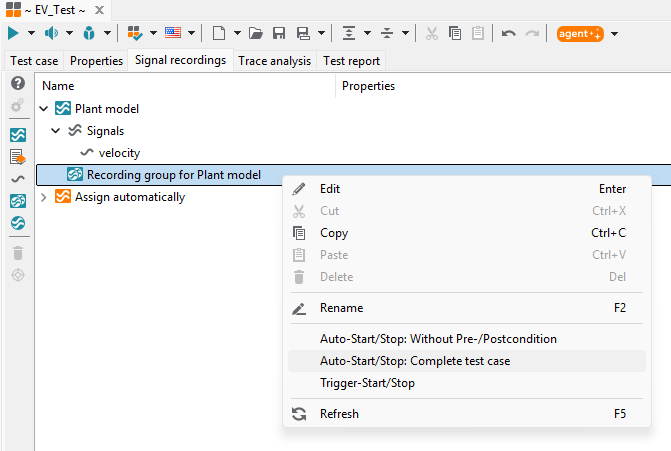Viewport: 671px width, 451px height.
Task: Click the Signals node icon
Action: click(75, 130)
